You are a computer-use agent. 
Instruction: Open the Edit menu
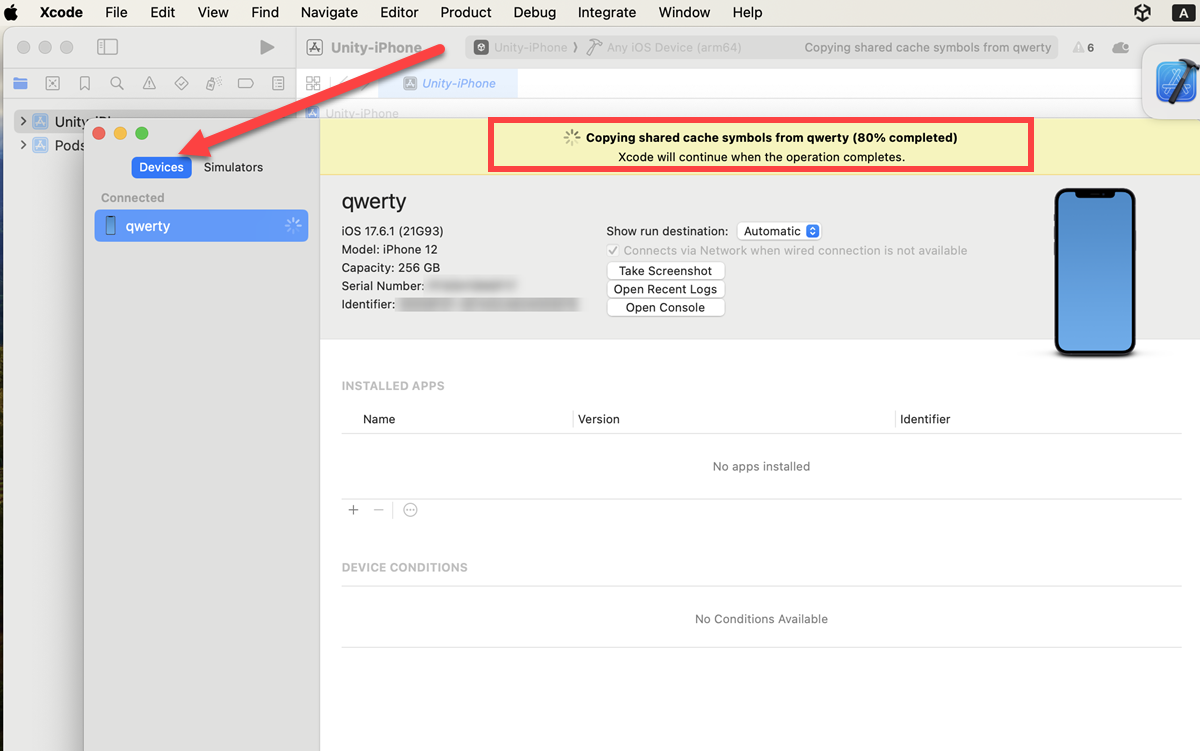(163, 12)
